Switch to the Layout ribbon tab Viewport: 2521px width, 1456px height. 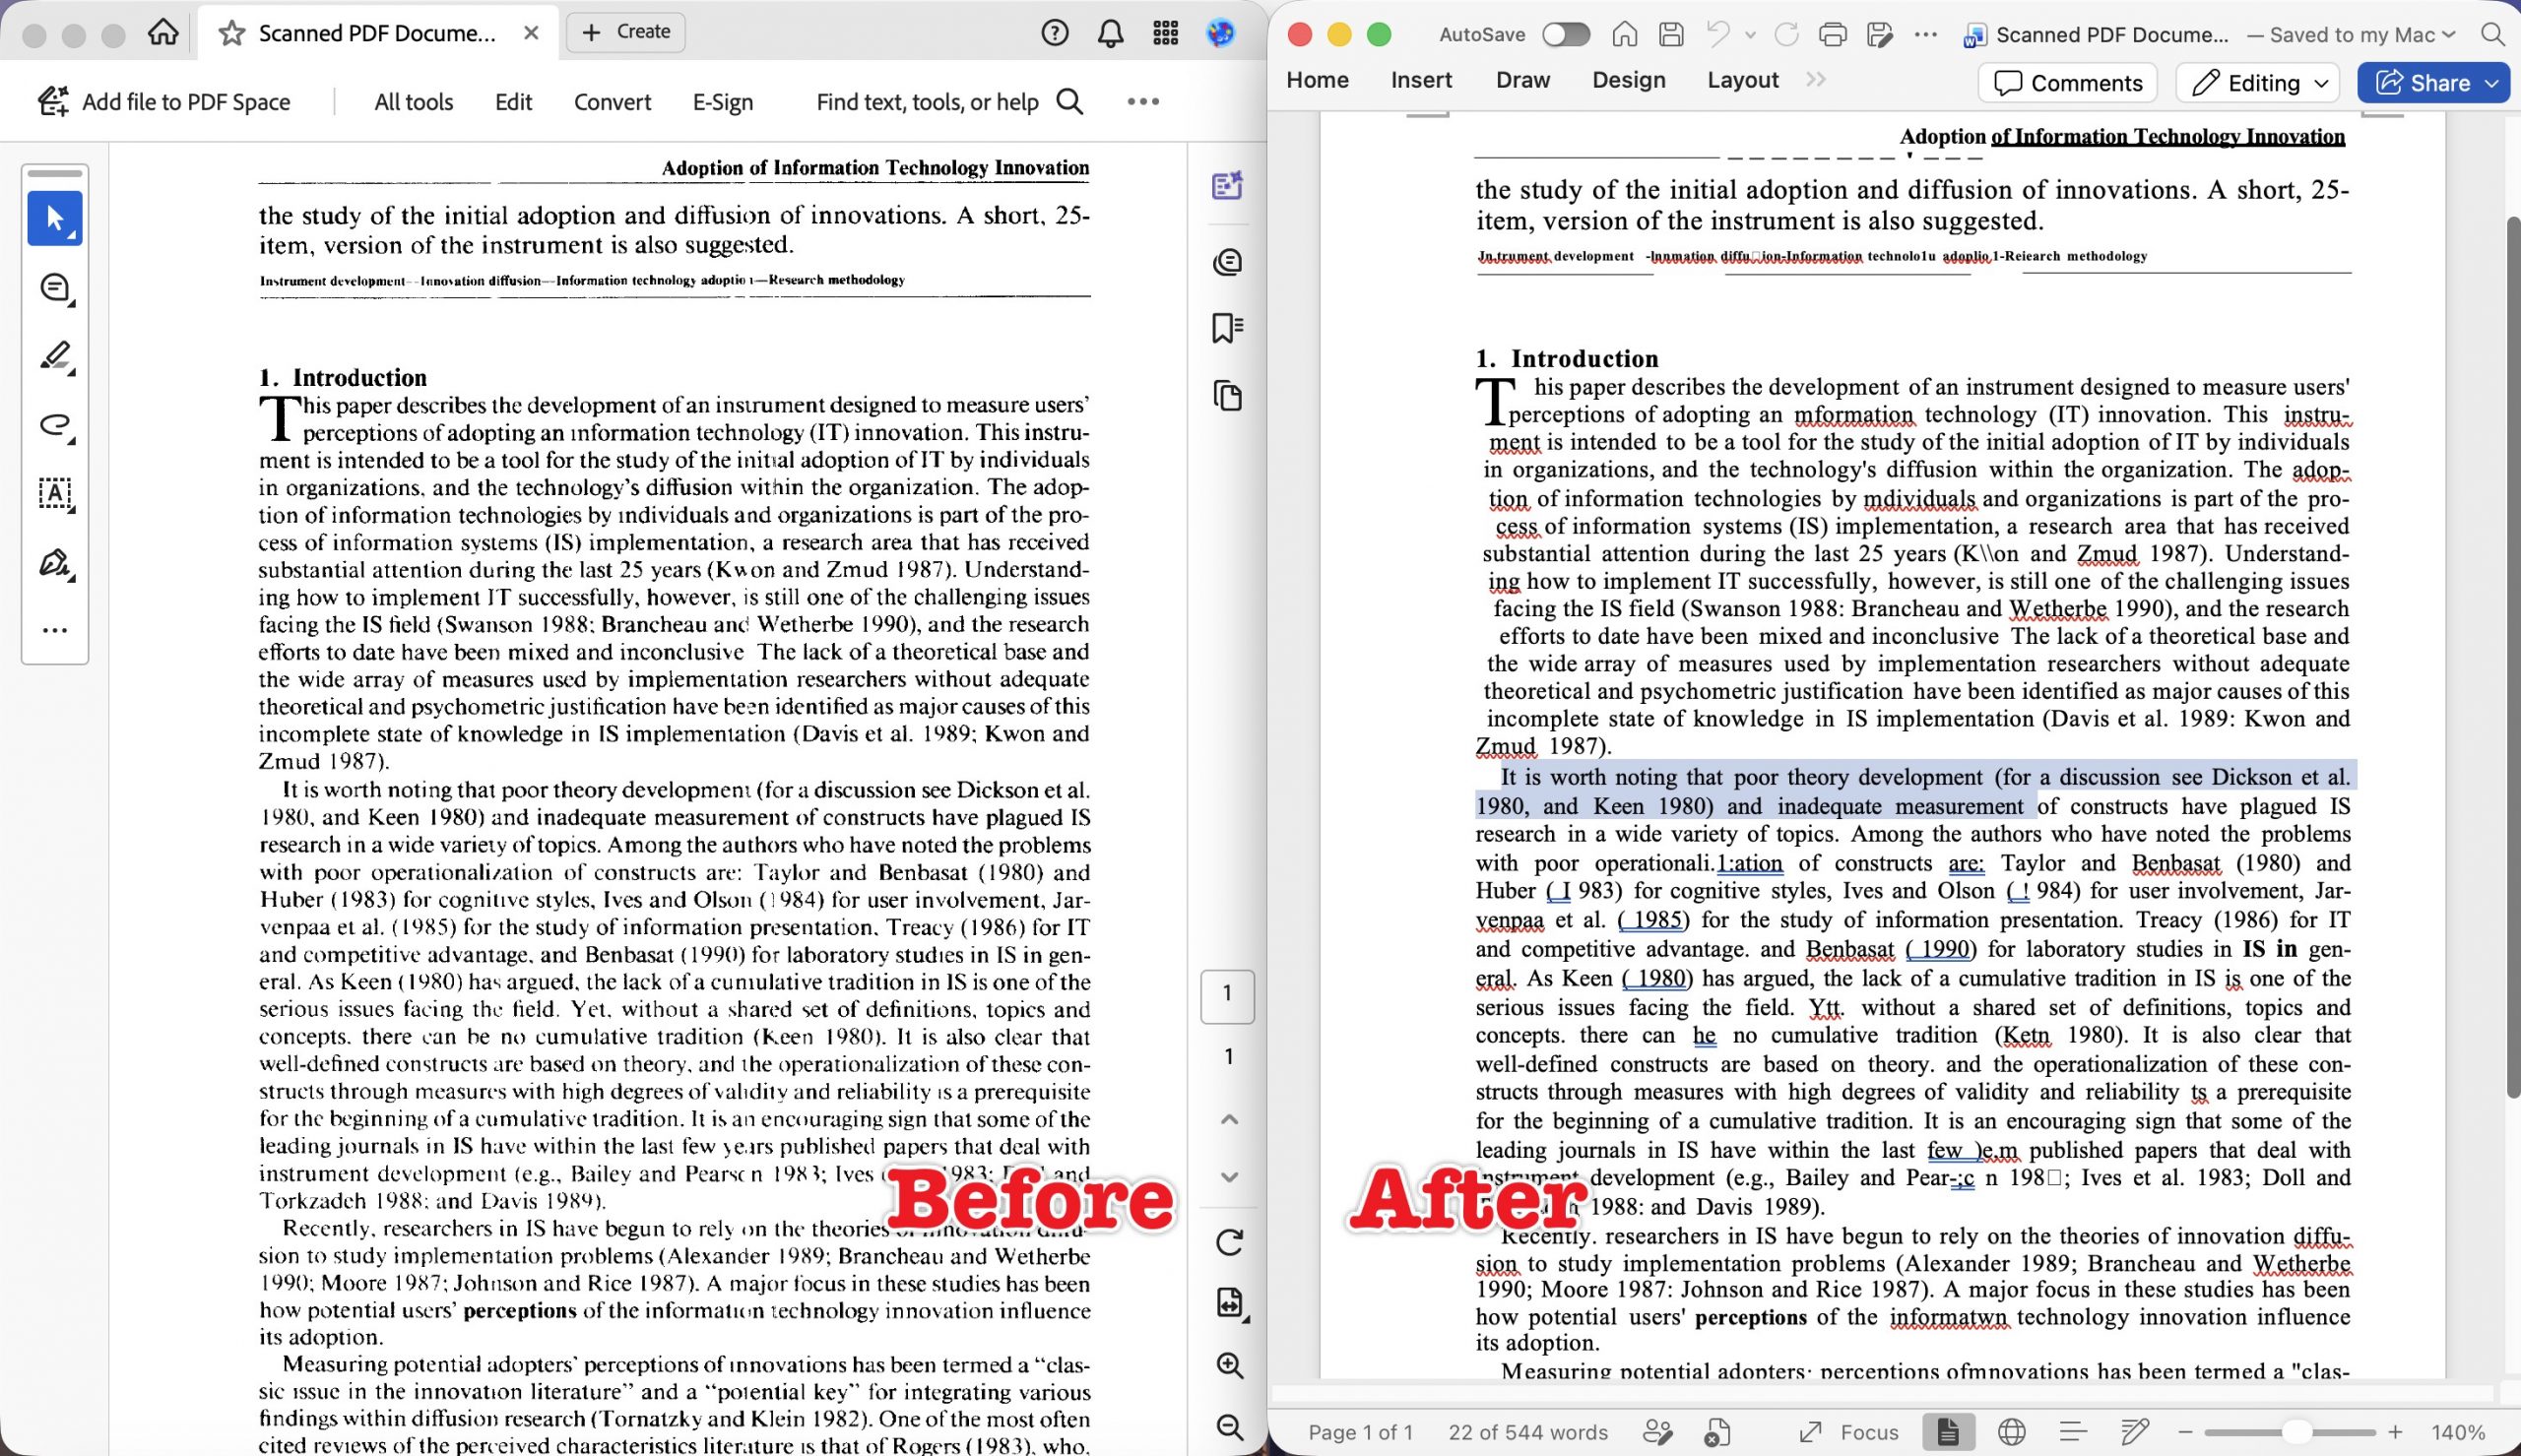click(1742, 80)
